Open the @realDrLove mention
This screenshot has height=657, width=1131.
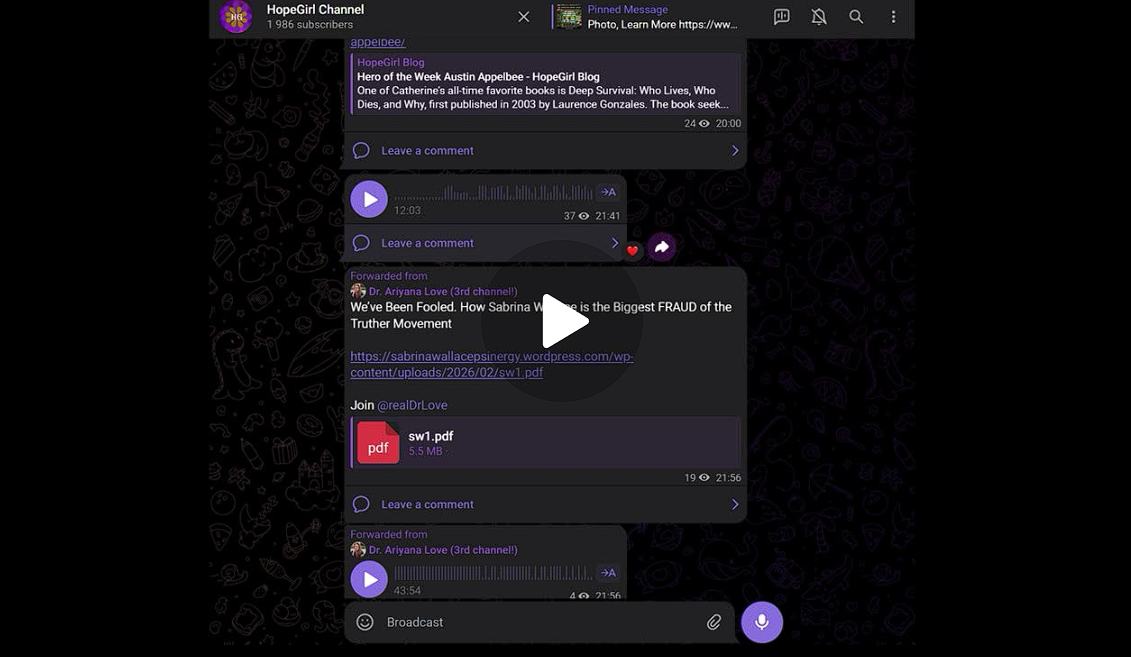(x=412, y=405)
